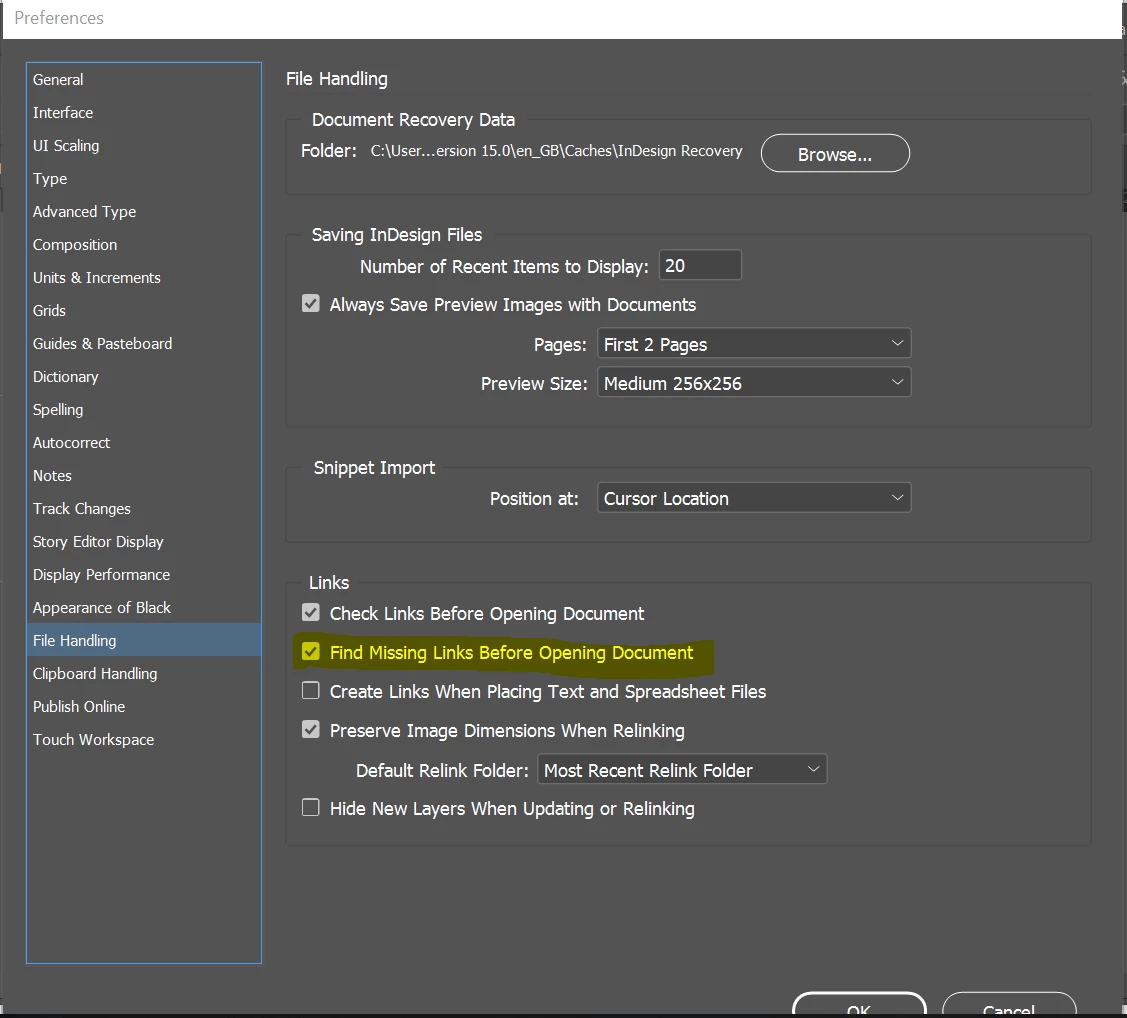Click the recovery folder path text
Image resolution: width=1127 pixels, height=1018 pixels.
(x=556, y=151)
